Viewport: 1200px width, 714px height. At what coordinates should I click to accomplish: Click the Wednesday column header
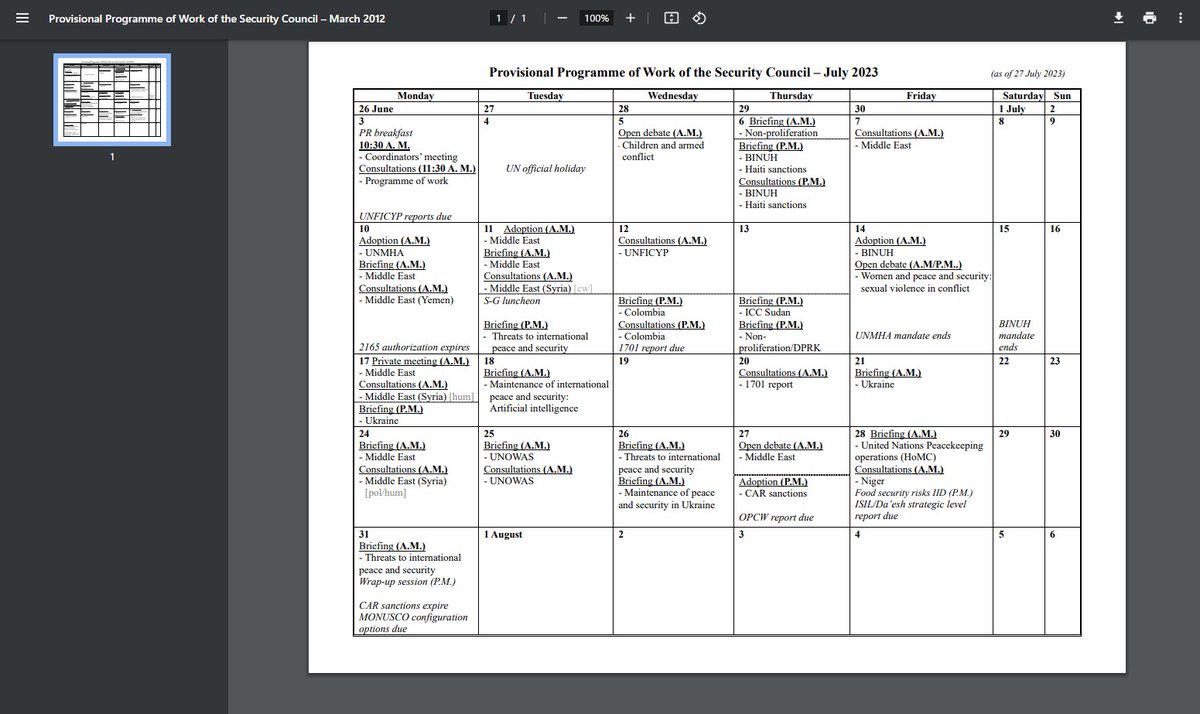[673, 96]
